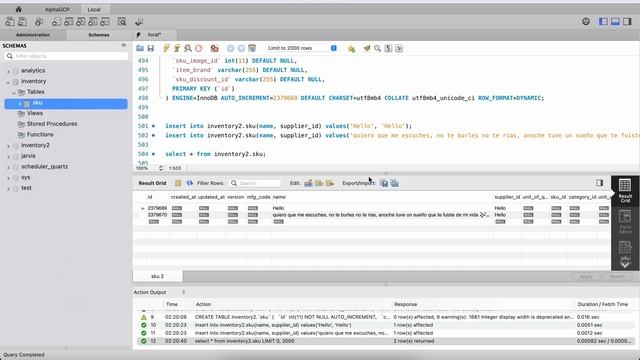640x360 pixels.
Task: Collapse the Tables node under inventory
Action: pyautogui.click(x=13, y=92)
